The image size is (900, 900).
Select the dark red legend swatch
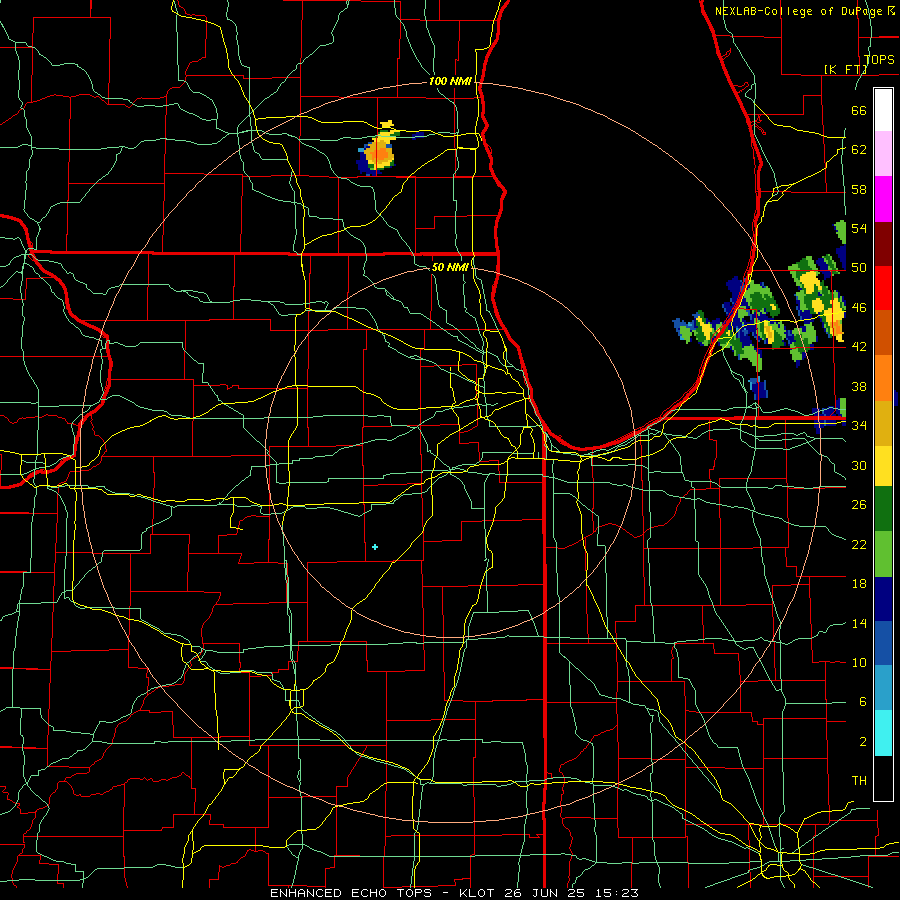(883, 243)
